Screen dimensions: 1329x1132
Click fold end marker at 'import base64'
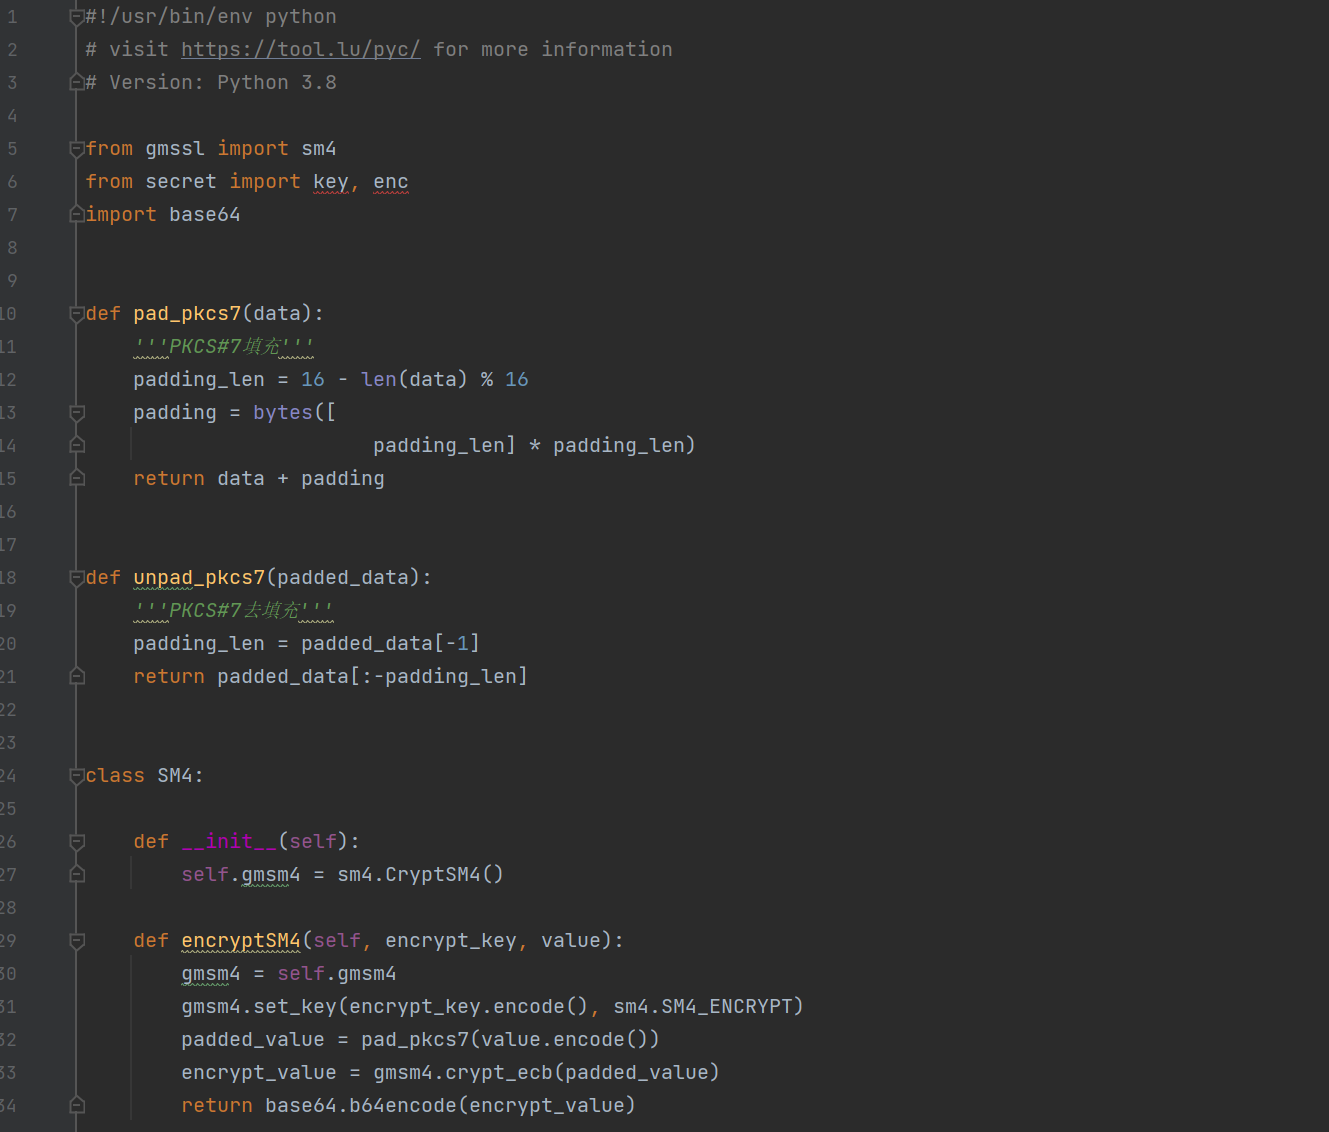[77, 215]
